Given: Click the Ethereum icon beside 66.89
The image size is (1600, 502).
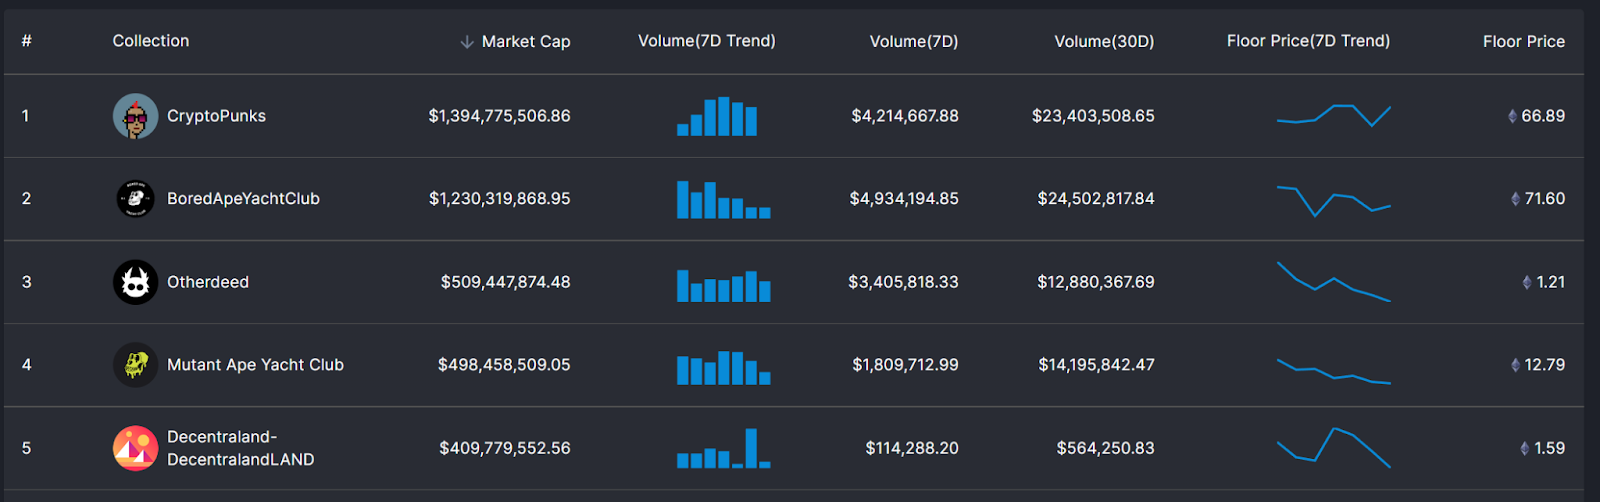Looking at the screenshot, I should (1512, 117).
